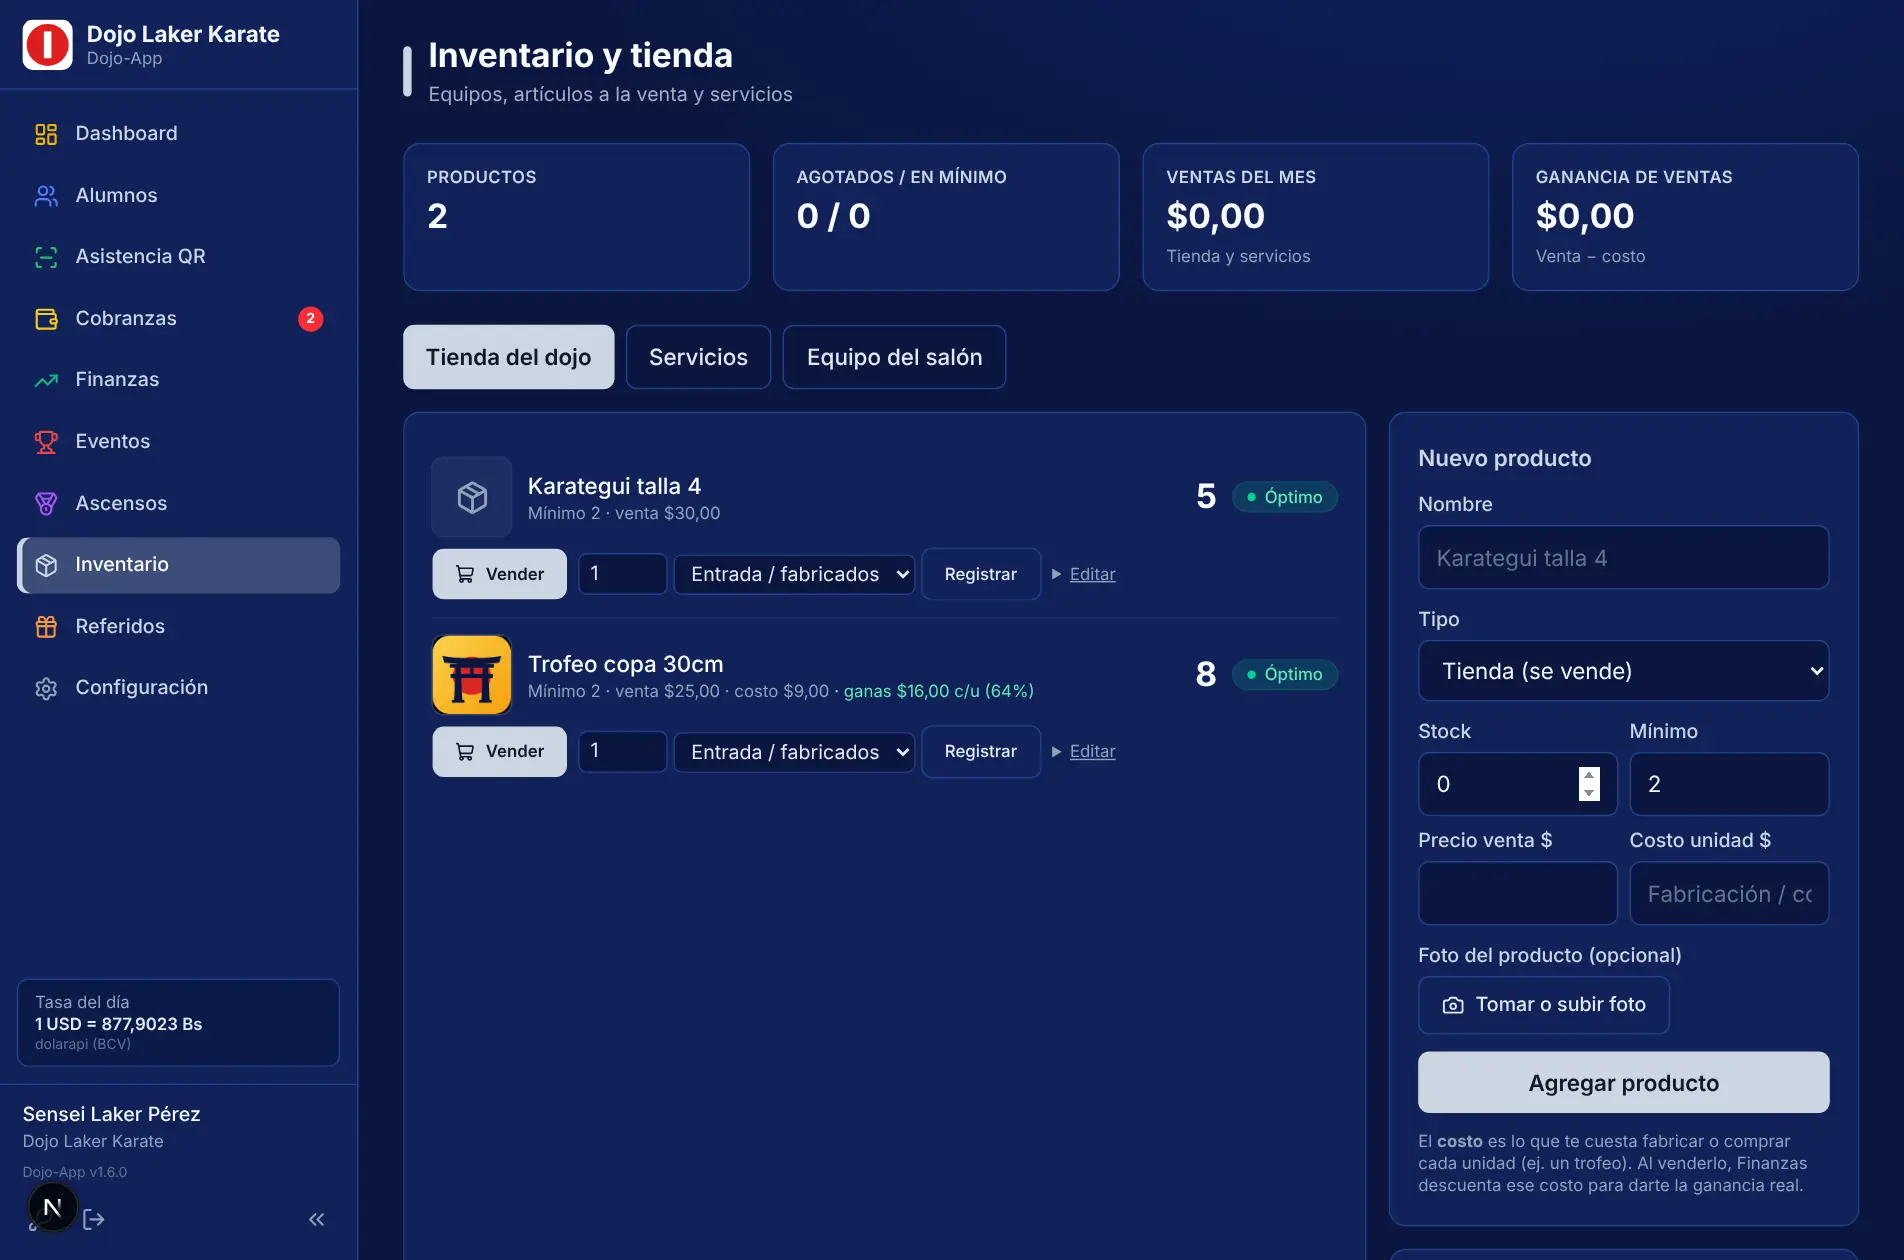Focus quantity field for Trofeo copa 30cm
This screenshot has height=1260, width=1904.
(x=623, y=752)
